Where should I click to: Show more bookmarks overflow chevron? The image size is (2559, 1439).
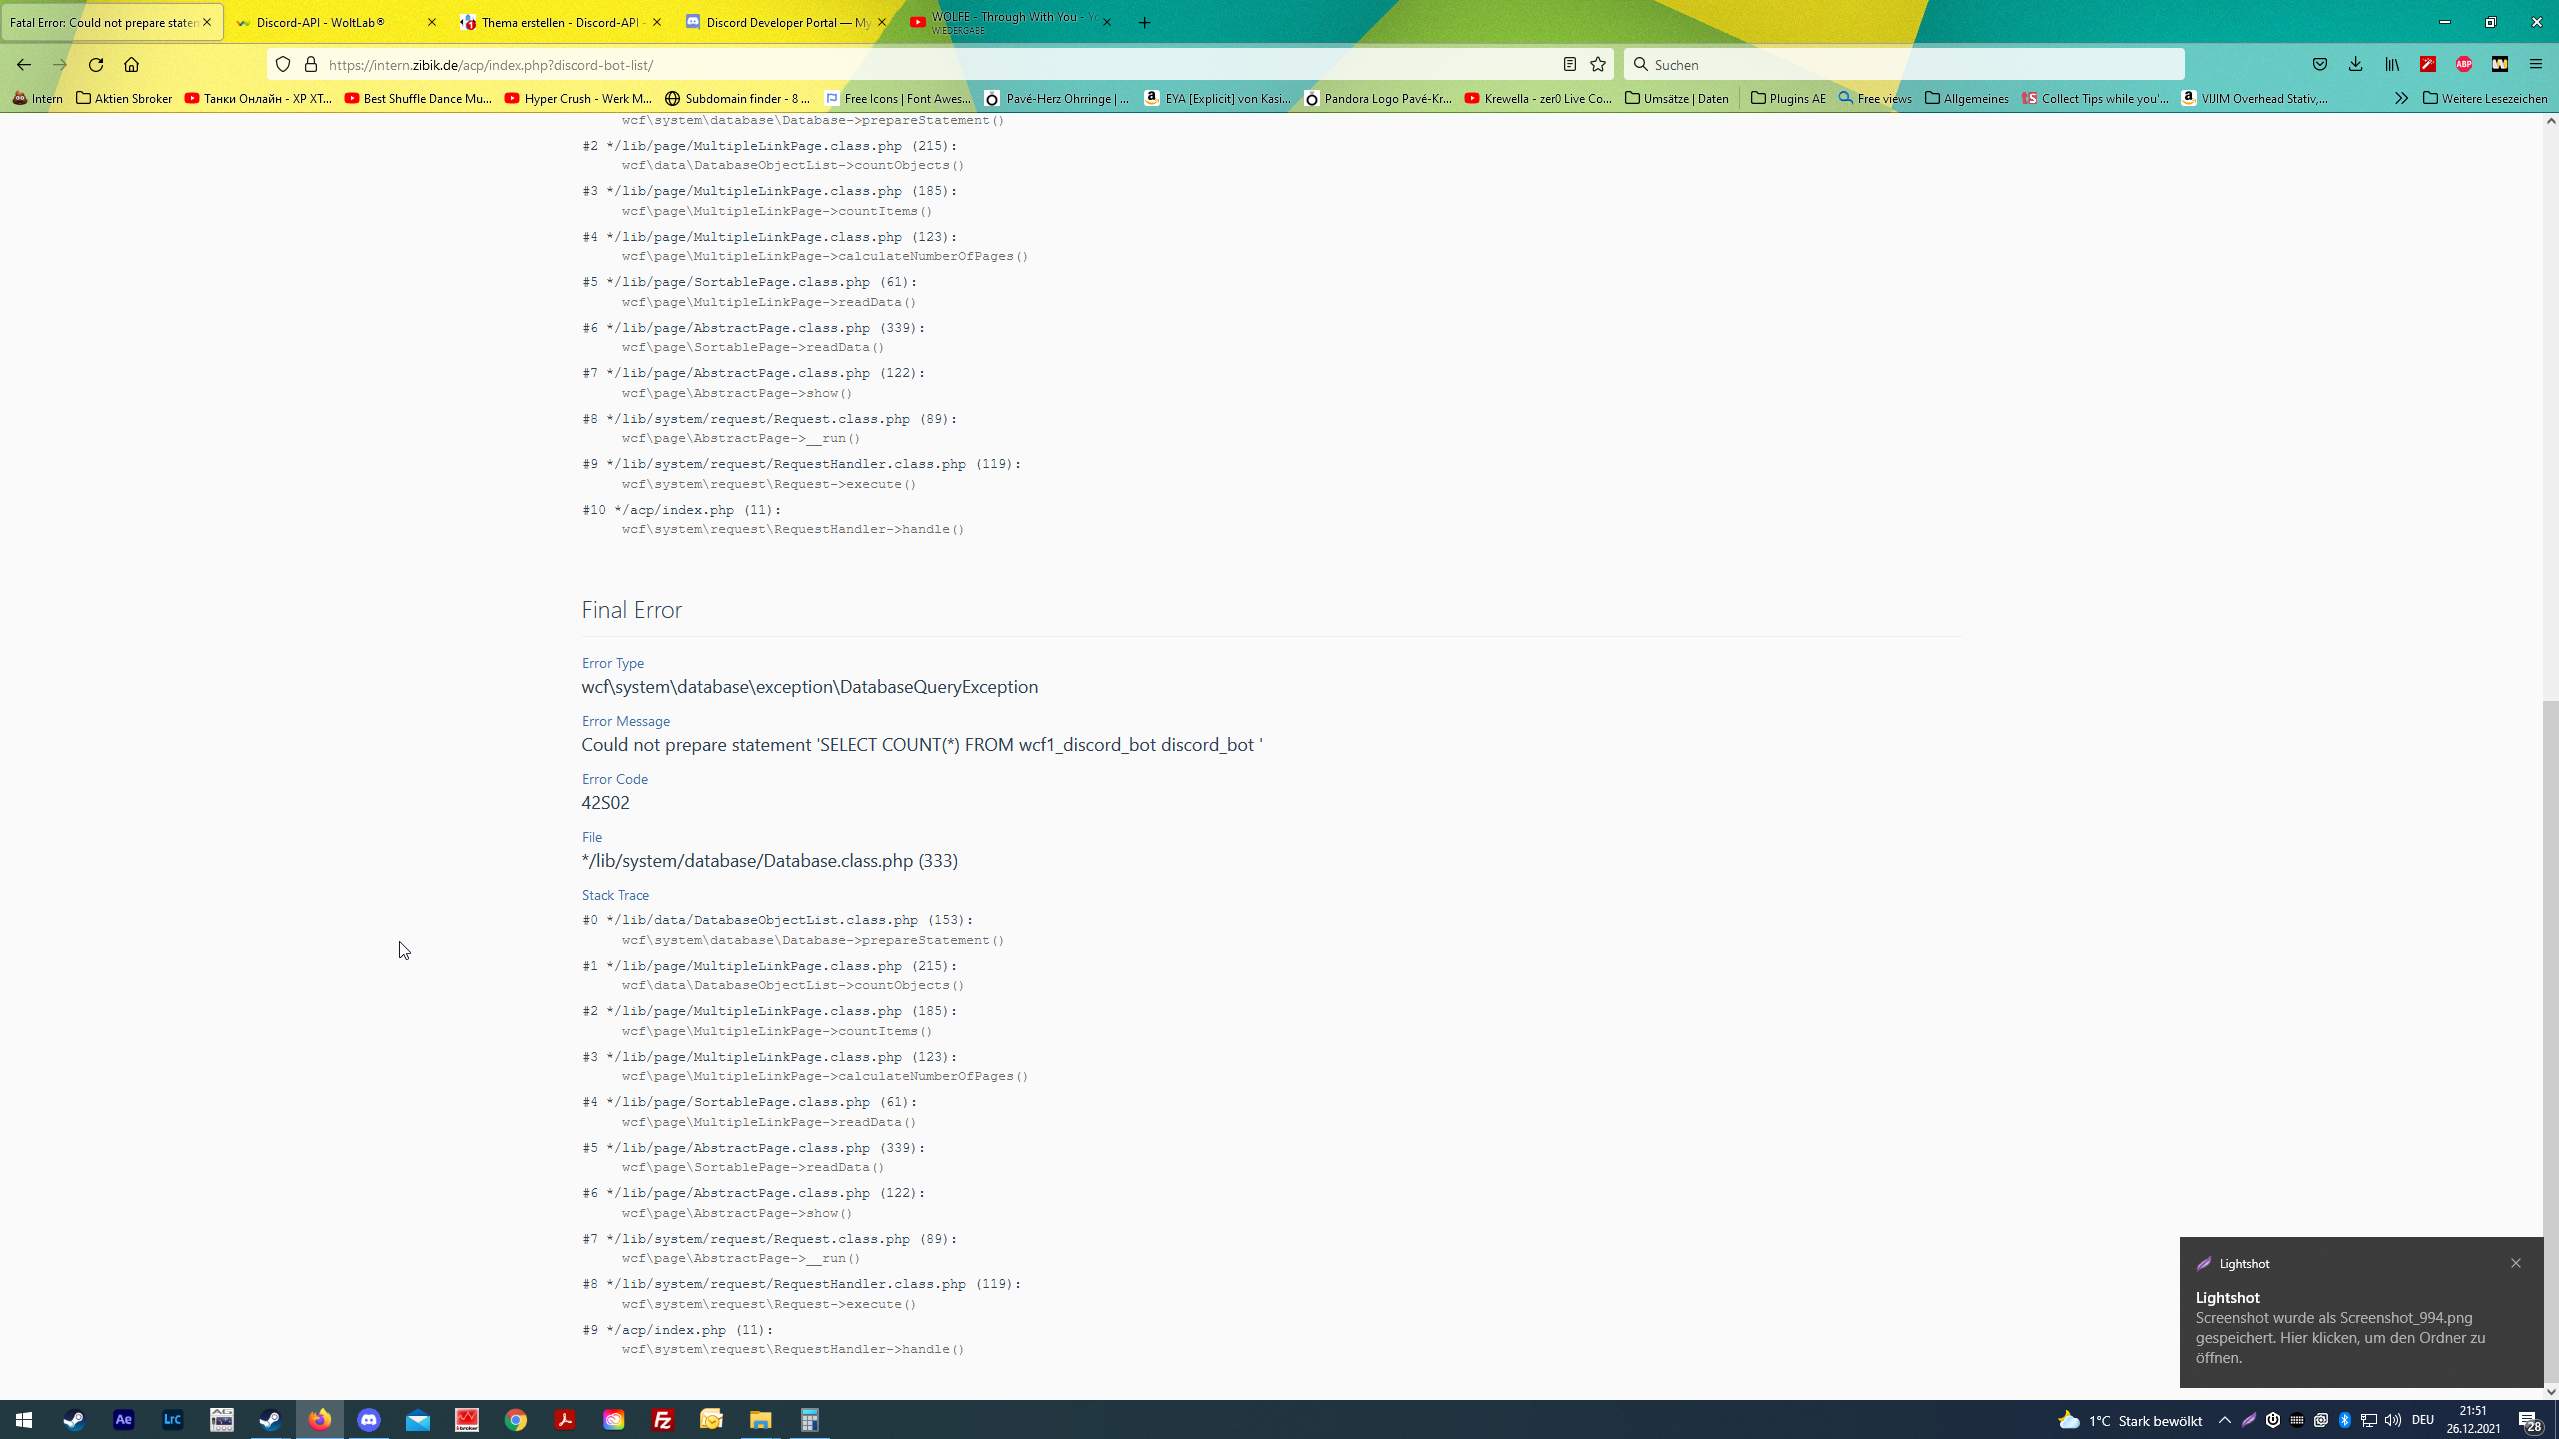[2401, 98]
